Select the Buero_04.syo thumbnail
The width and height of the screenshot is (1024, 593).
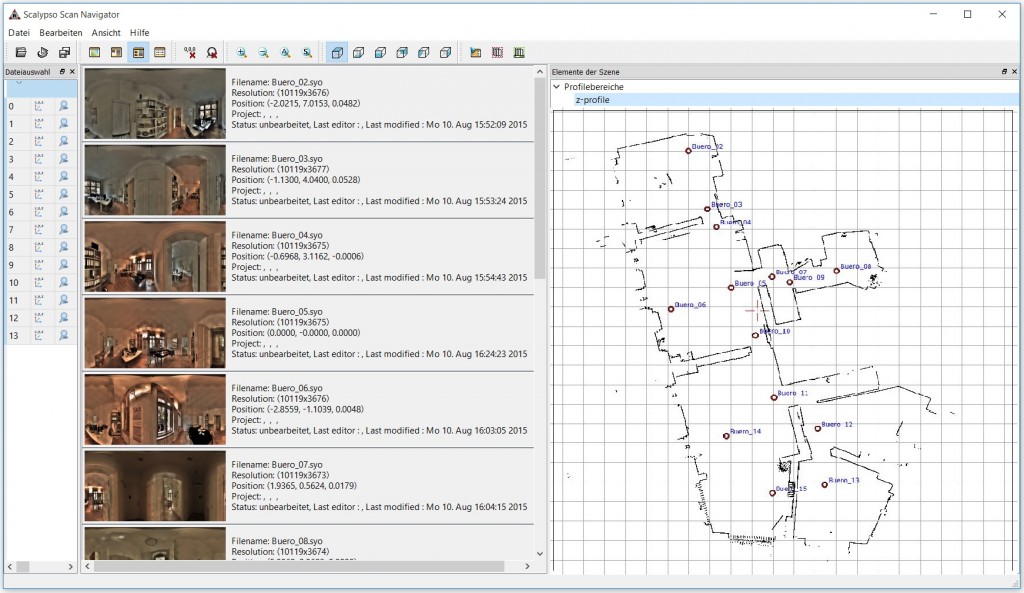click(x=155, y=257)
